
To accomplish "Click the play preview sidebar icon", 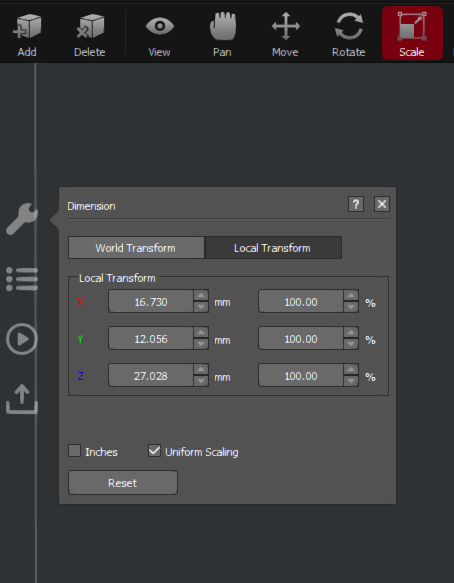I will 22,339.
